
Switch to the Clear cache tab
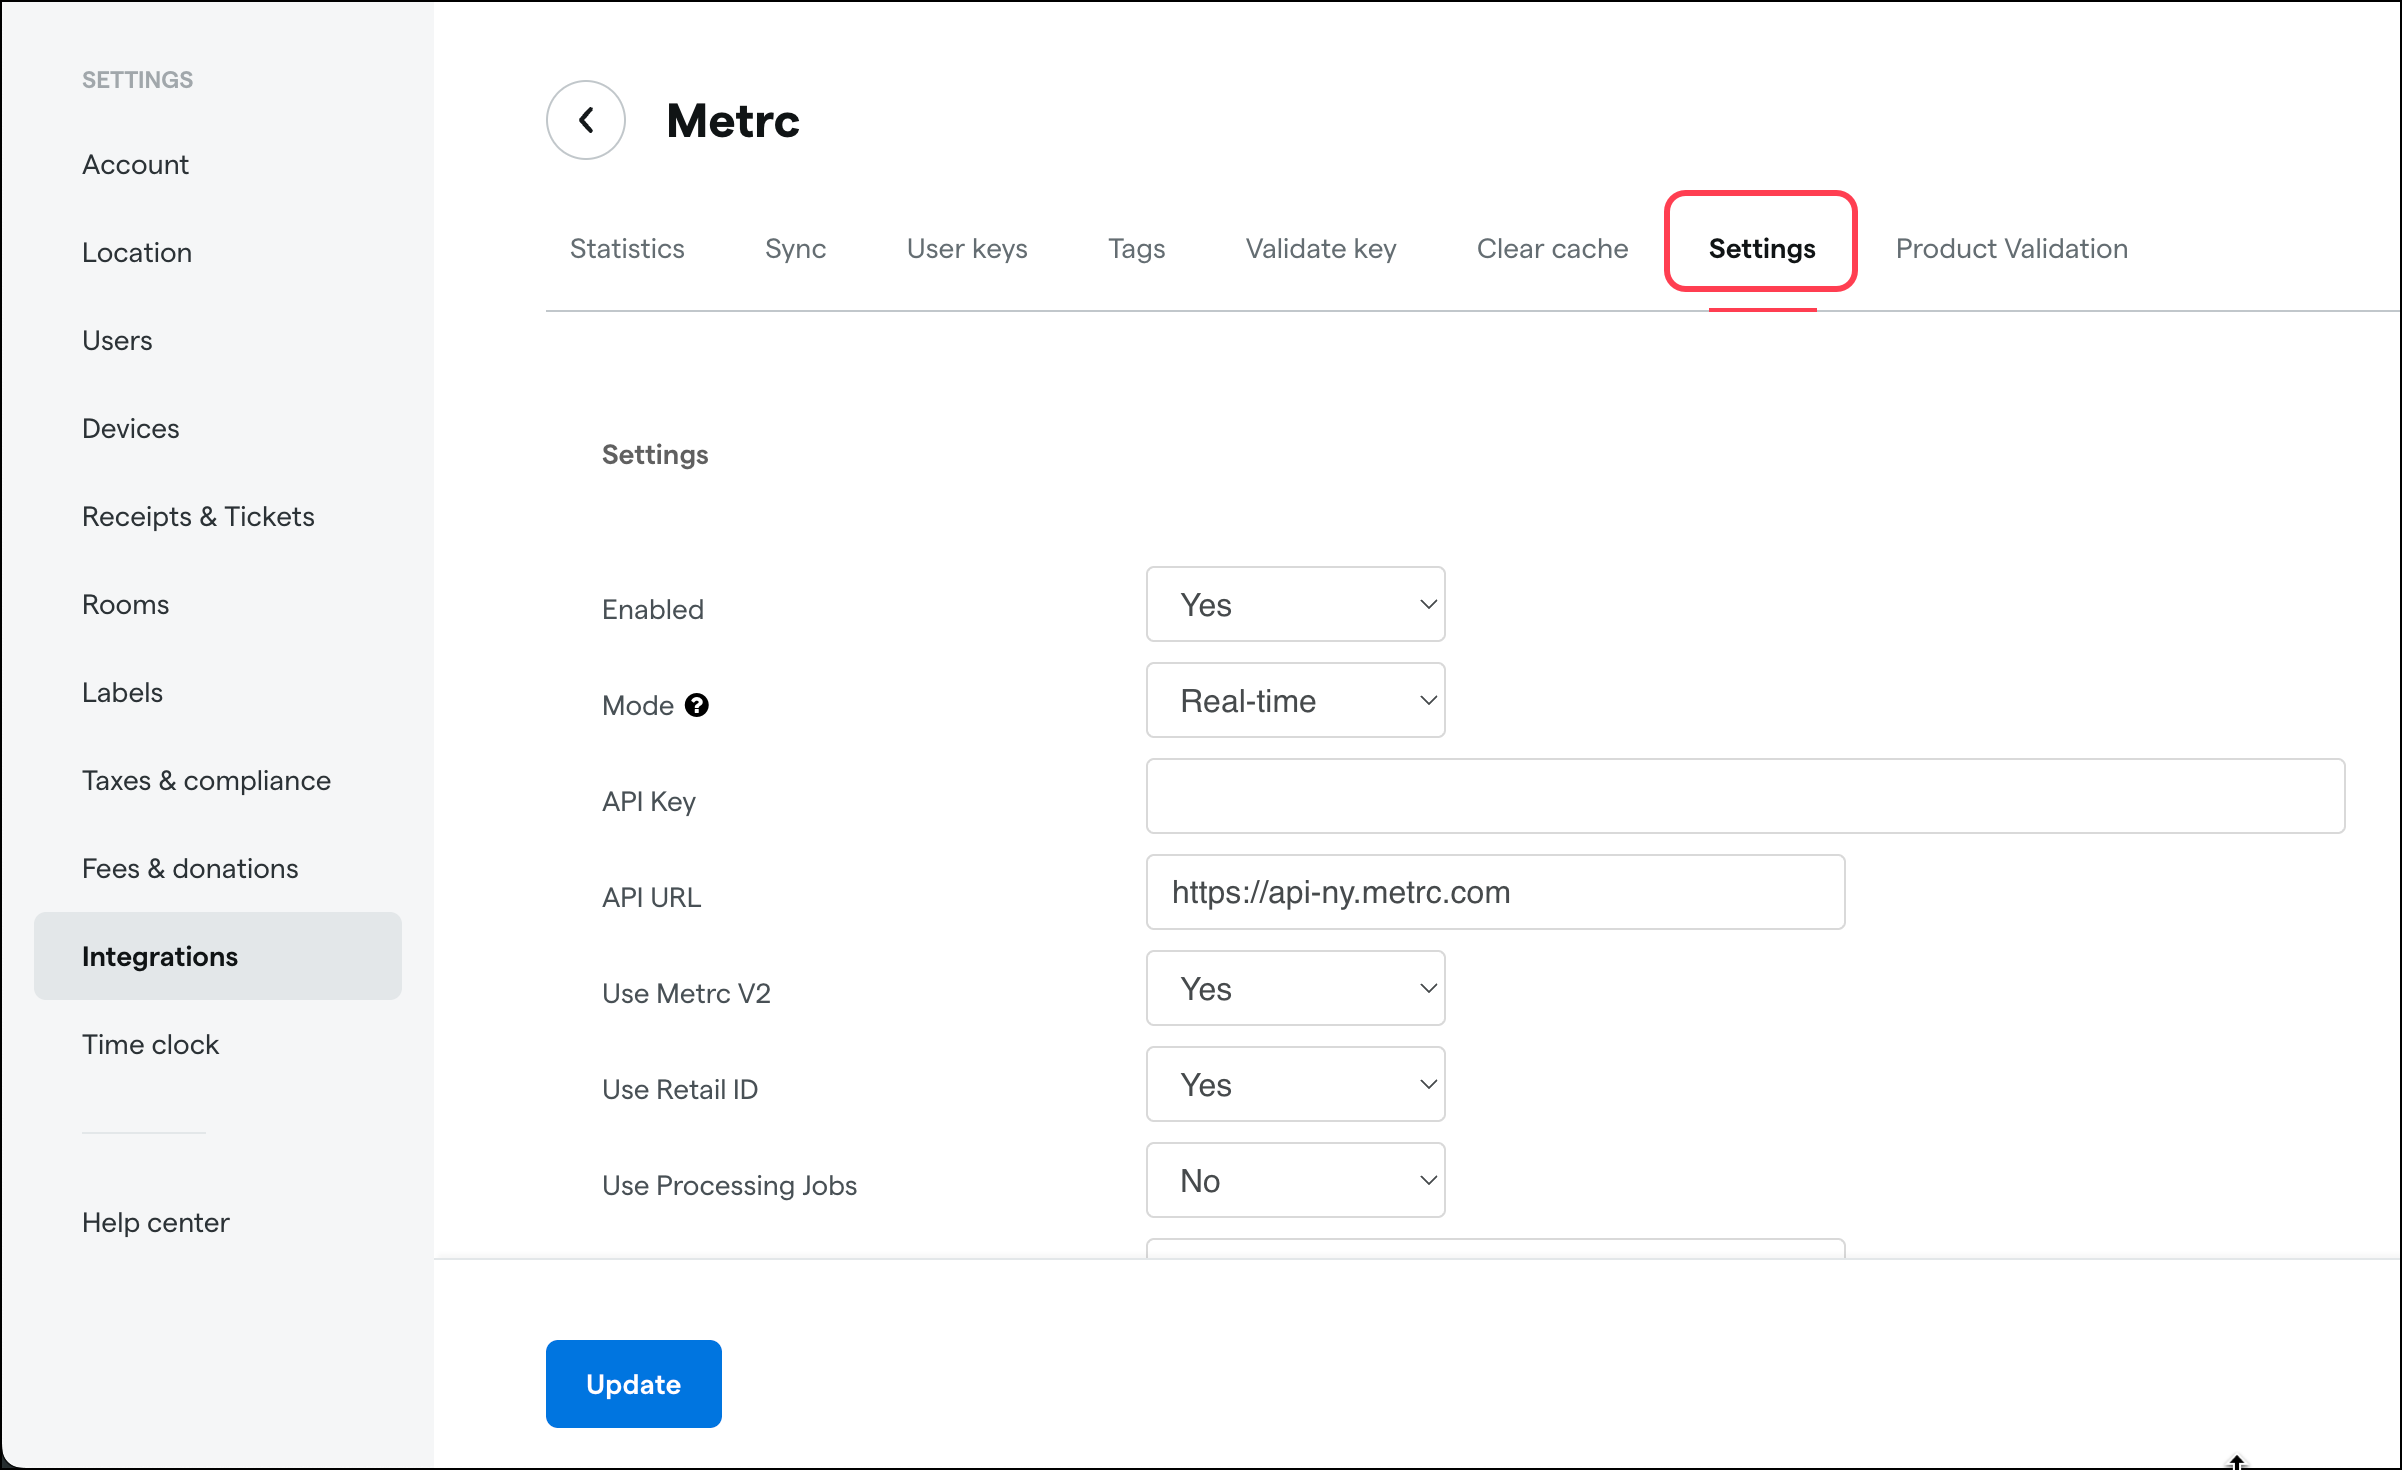tap(1552, 248)
